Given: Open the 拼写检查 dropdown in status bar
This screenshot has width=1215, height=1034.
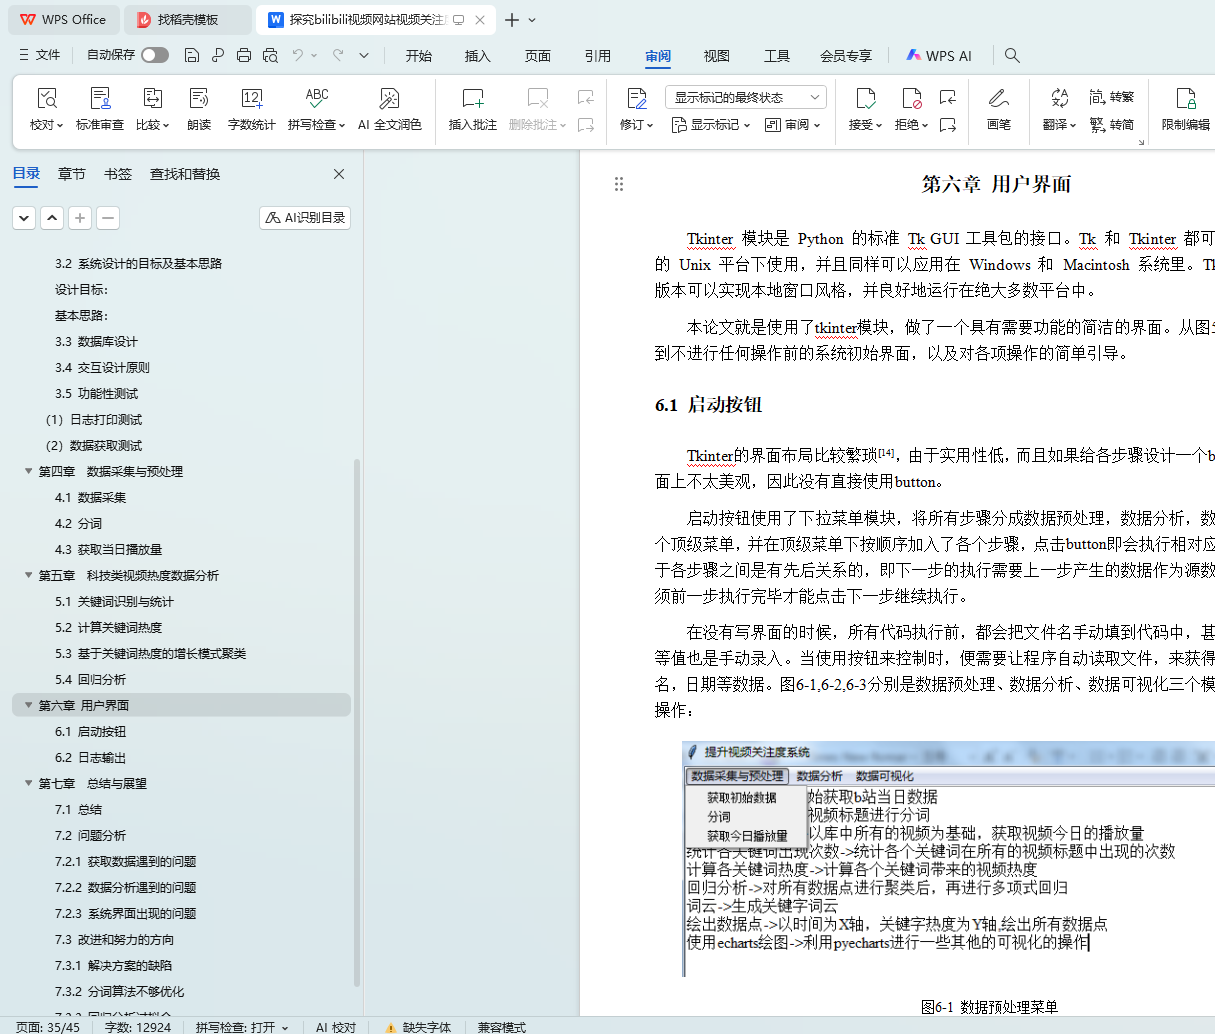Looking at the screenshot, I should [x=242, y=1027].
